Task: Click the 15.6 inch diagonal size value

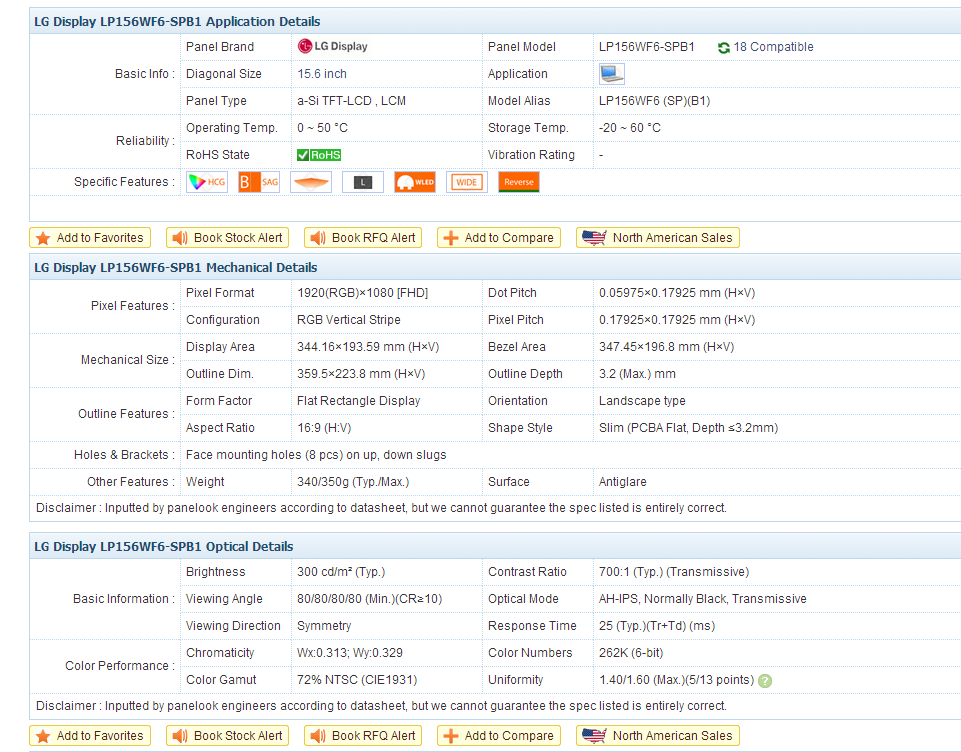Action: tap(322, 74)
